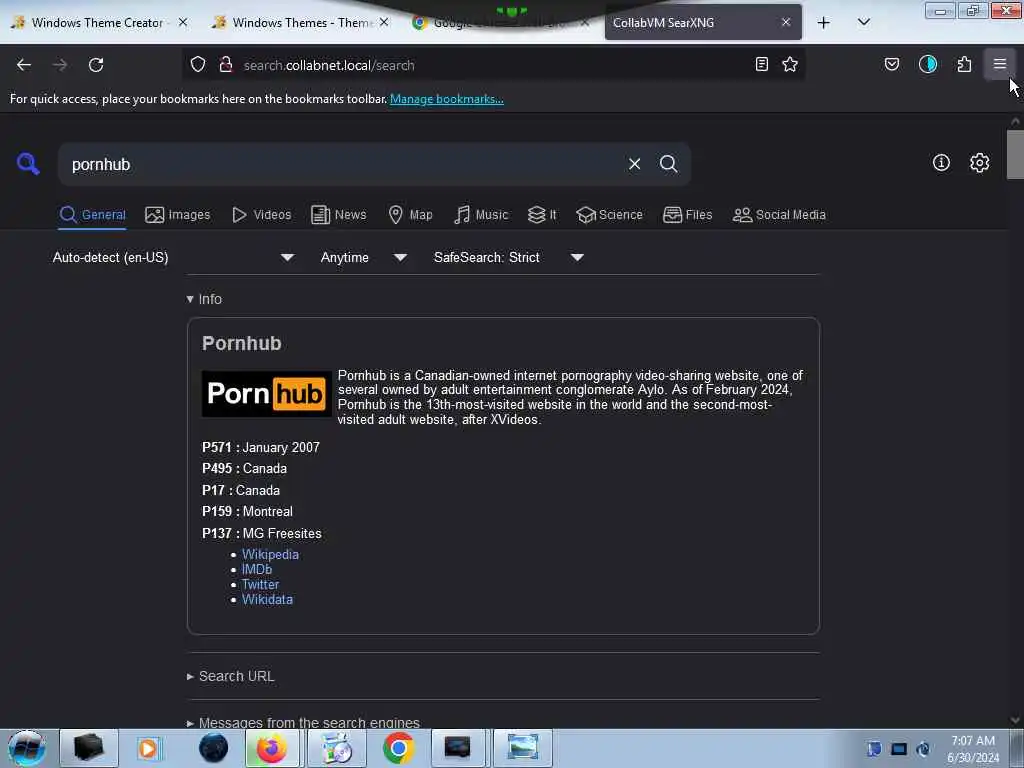Bookmark this page with the star icon

tap(790, 64)
